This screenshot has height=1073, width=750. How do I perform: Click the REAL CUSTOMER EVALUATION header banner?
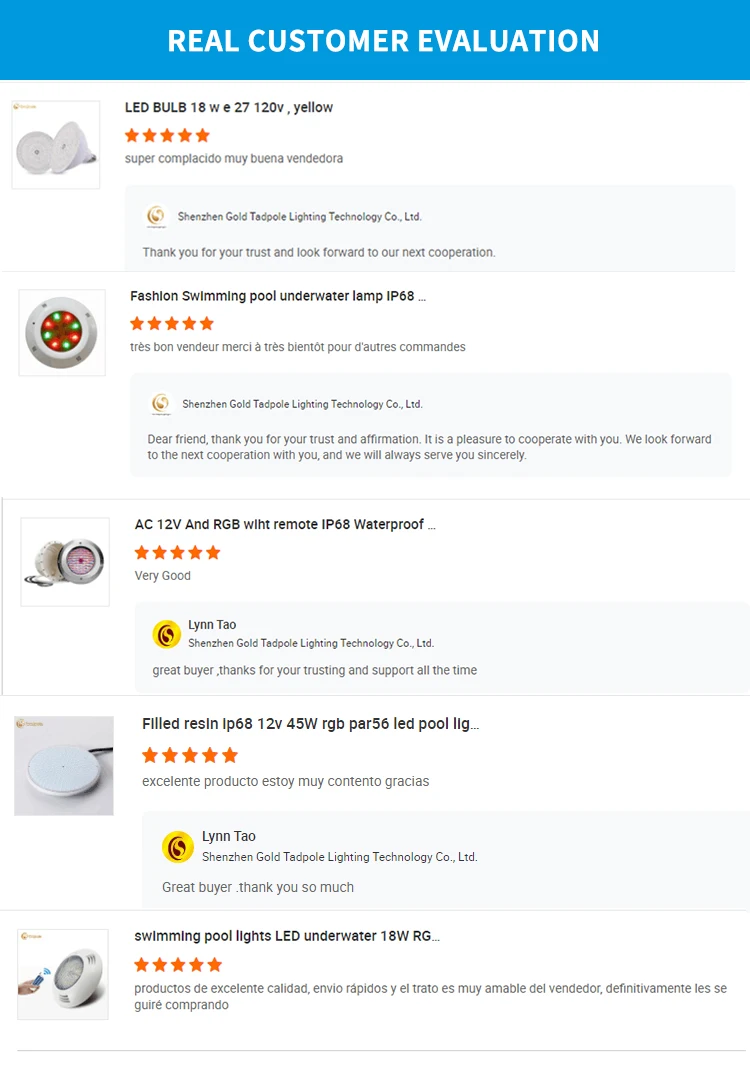coord(383,41)
